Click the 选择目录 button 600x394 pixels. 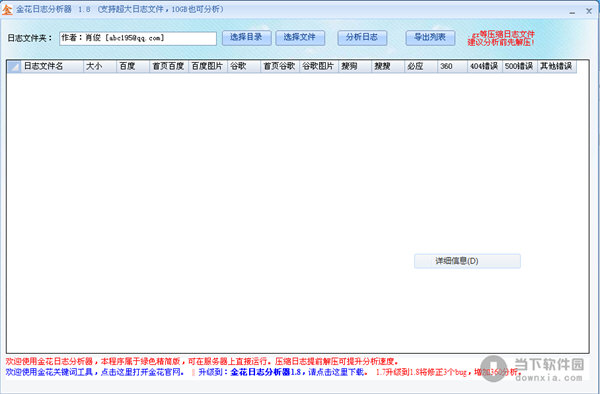(246, 37)
